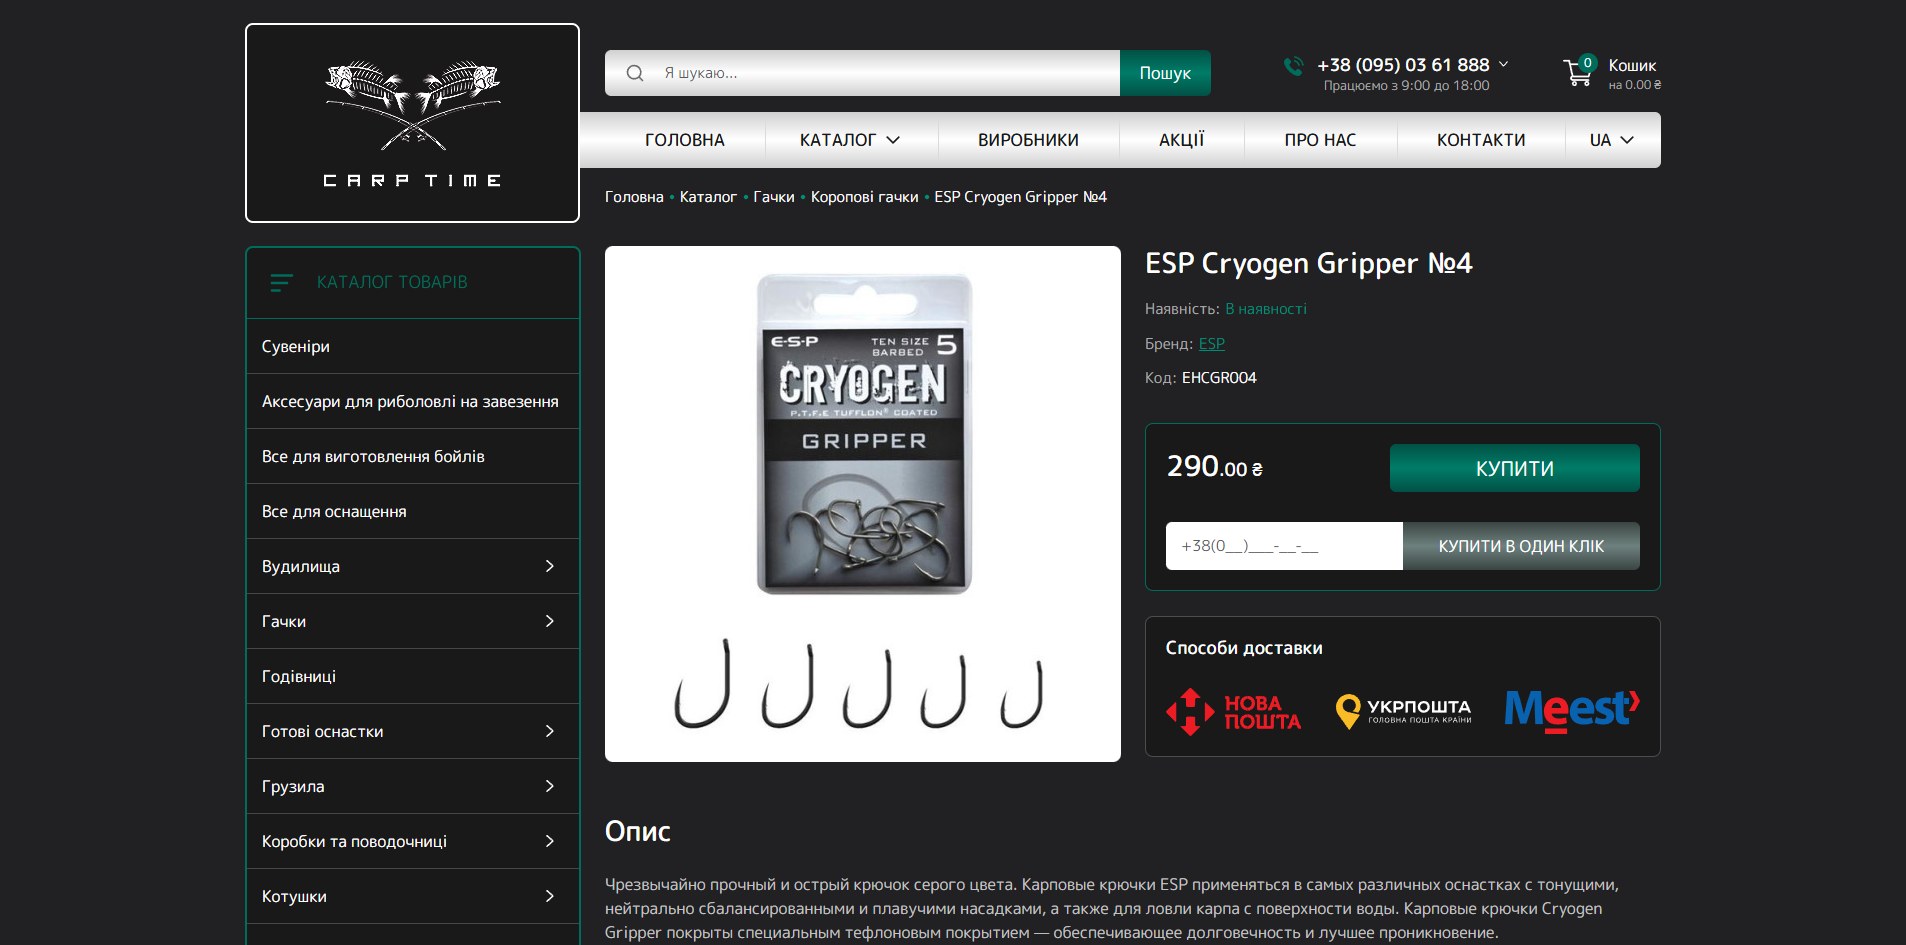Click the catalog list icon beside Каталог товарів

282,283
